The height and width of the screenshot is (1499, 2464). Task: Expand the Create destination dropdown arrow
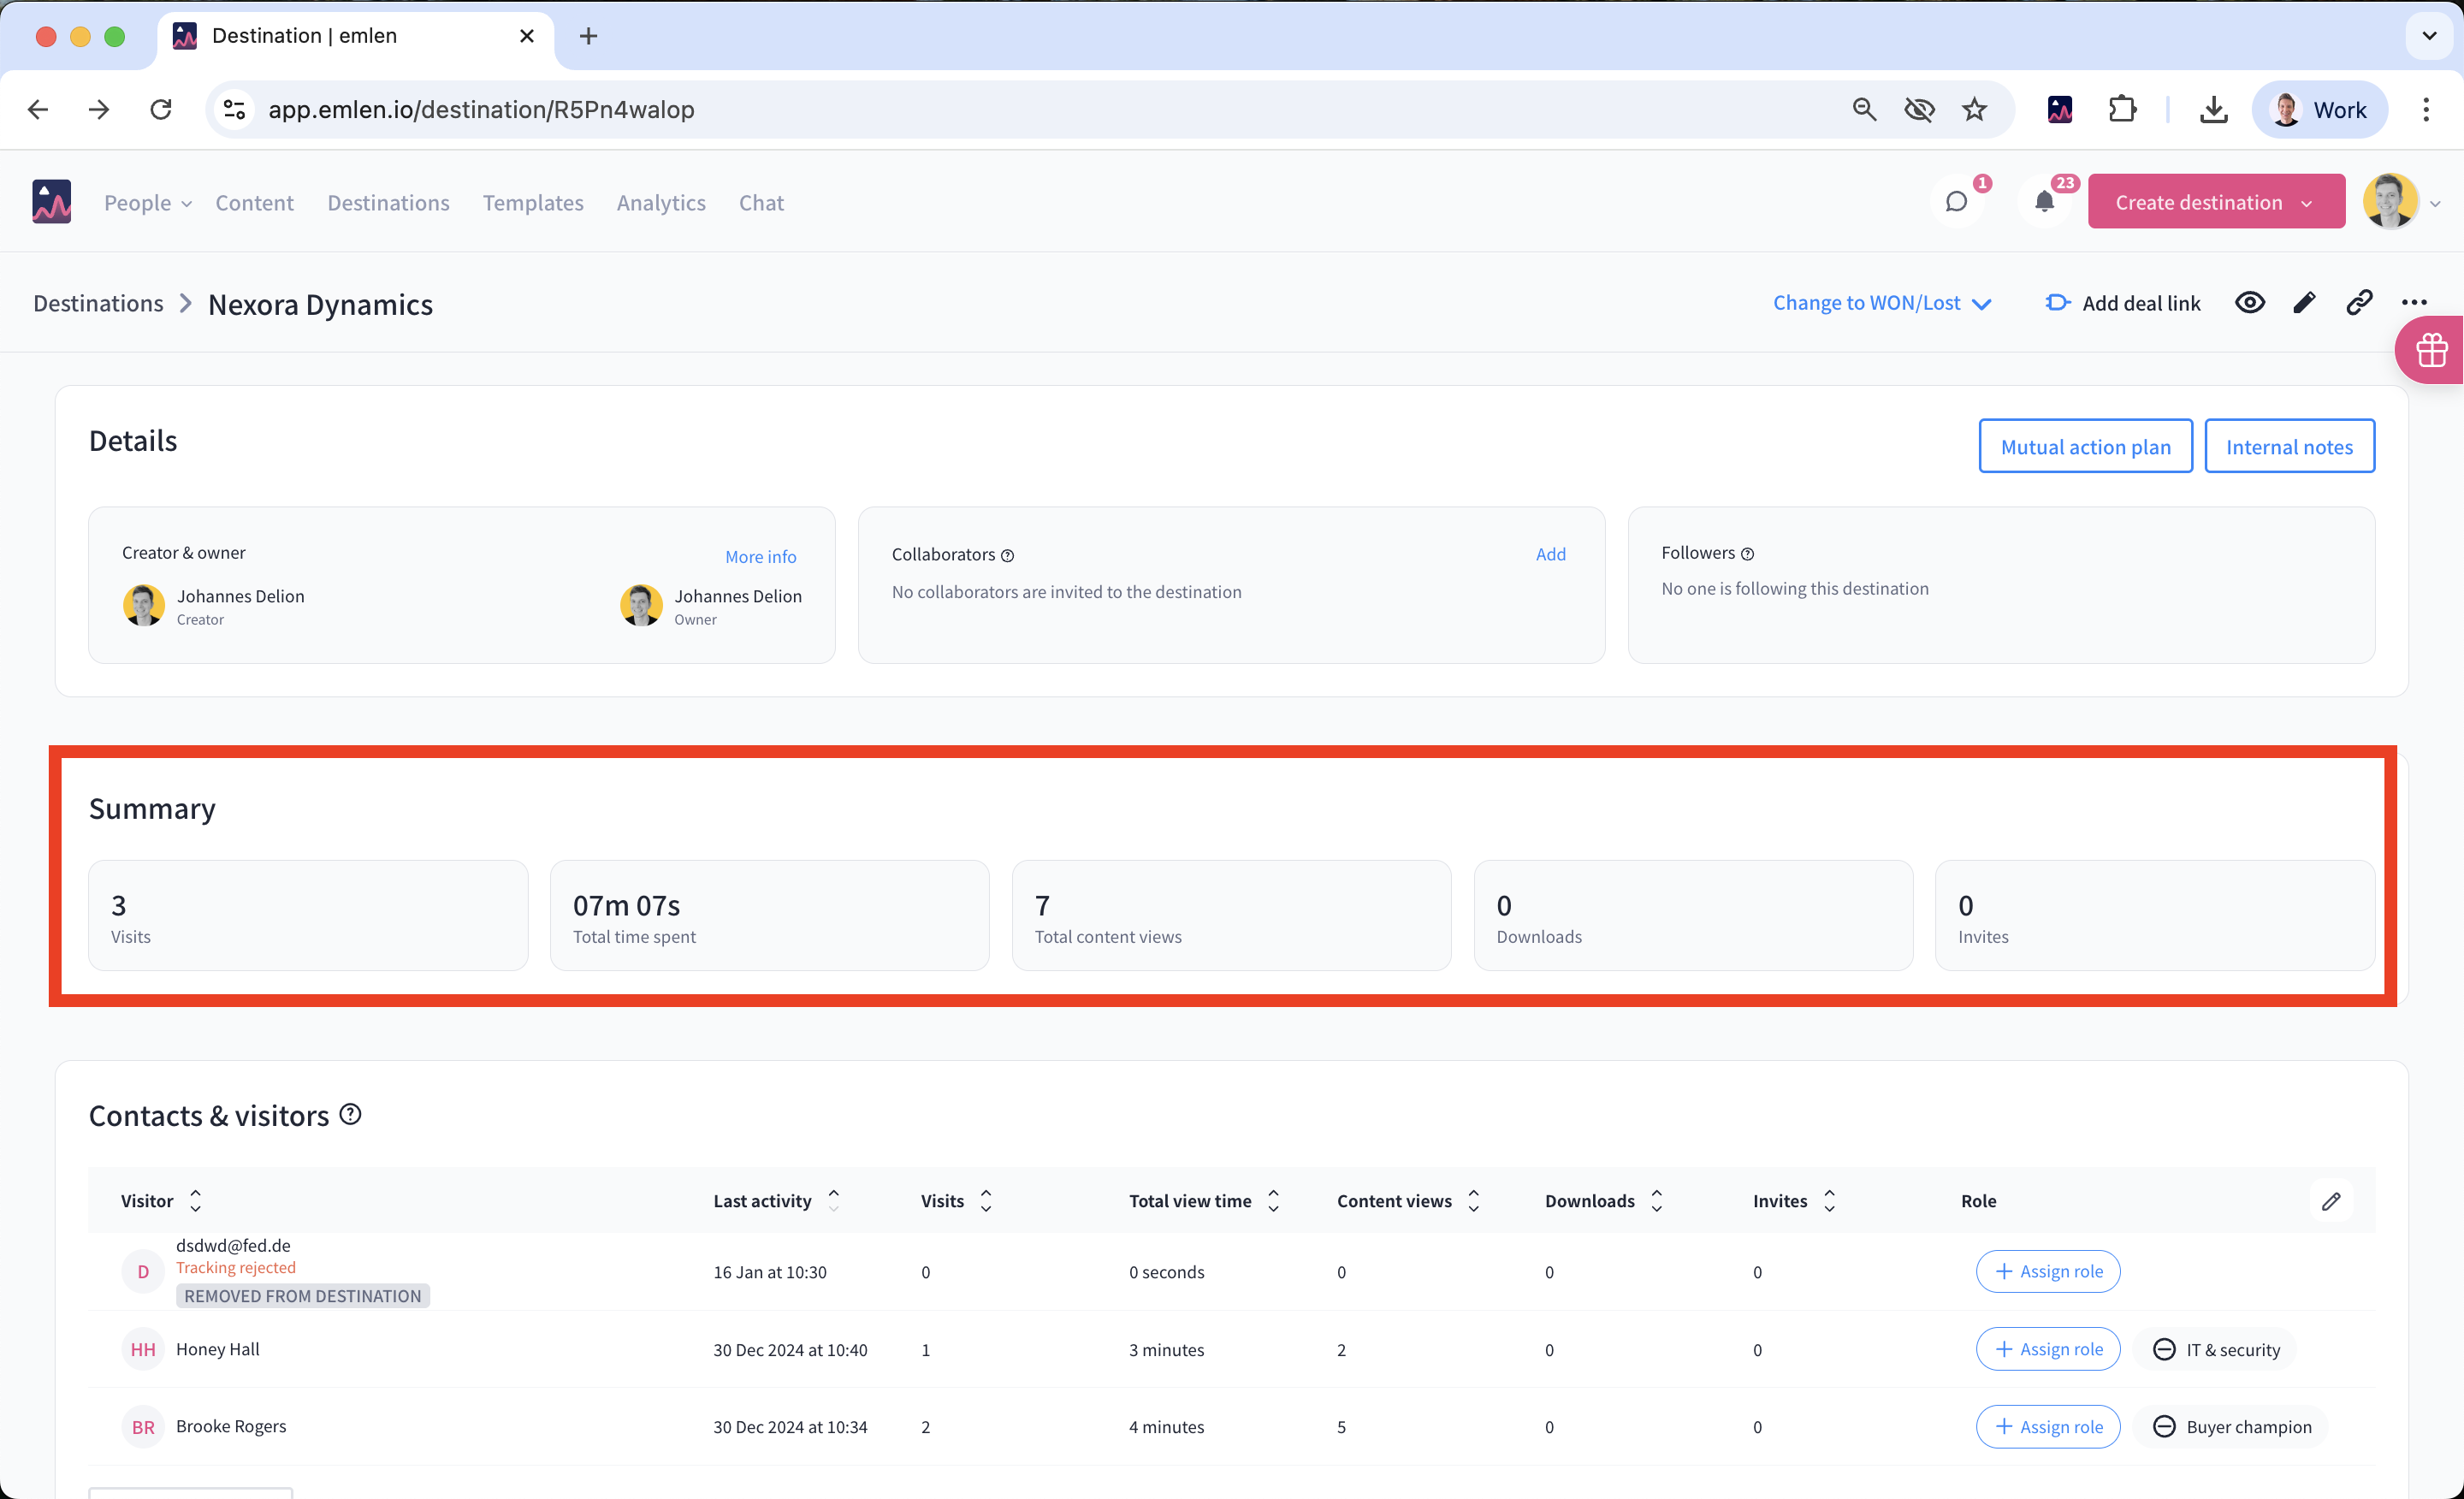(2306, 203)
